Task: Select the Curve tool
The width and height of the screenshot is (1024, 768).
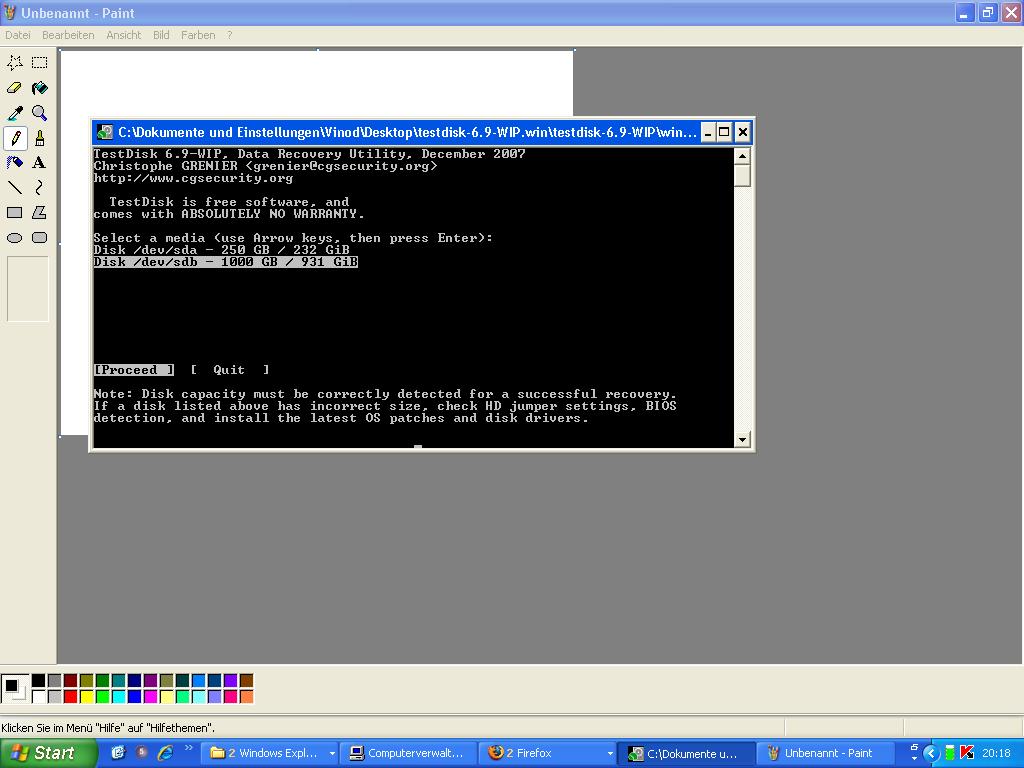Action: (40, 188)
